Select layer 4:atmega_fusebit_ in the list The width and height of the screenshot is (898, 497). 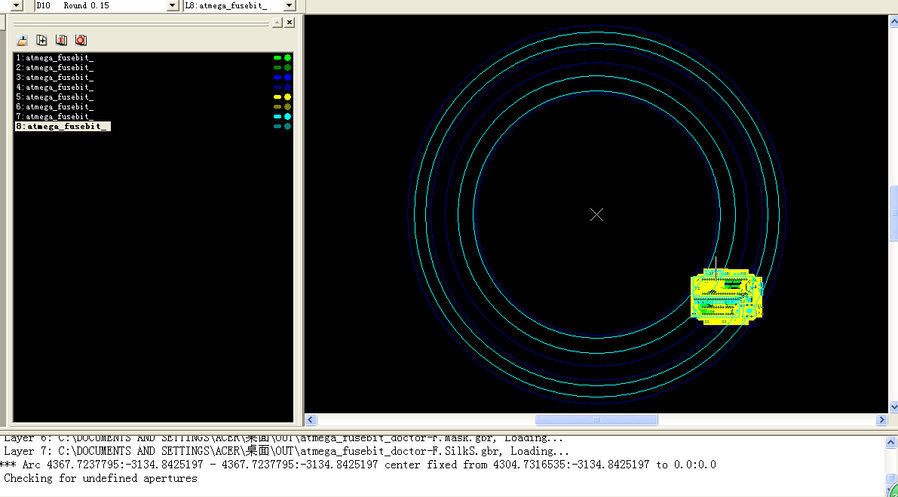pyautogui.click(x=55, y=87)
